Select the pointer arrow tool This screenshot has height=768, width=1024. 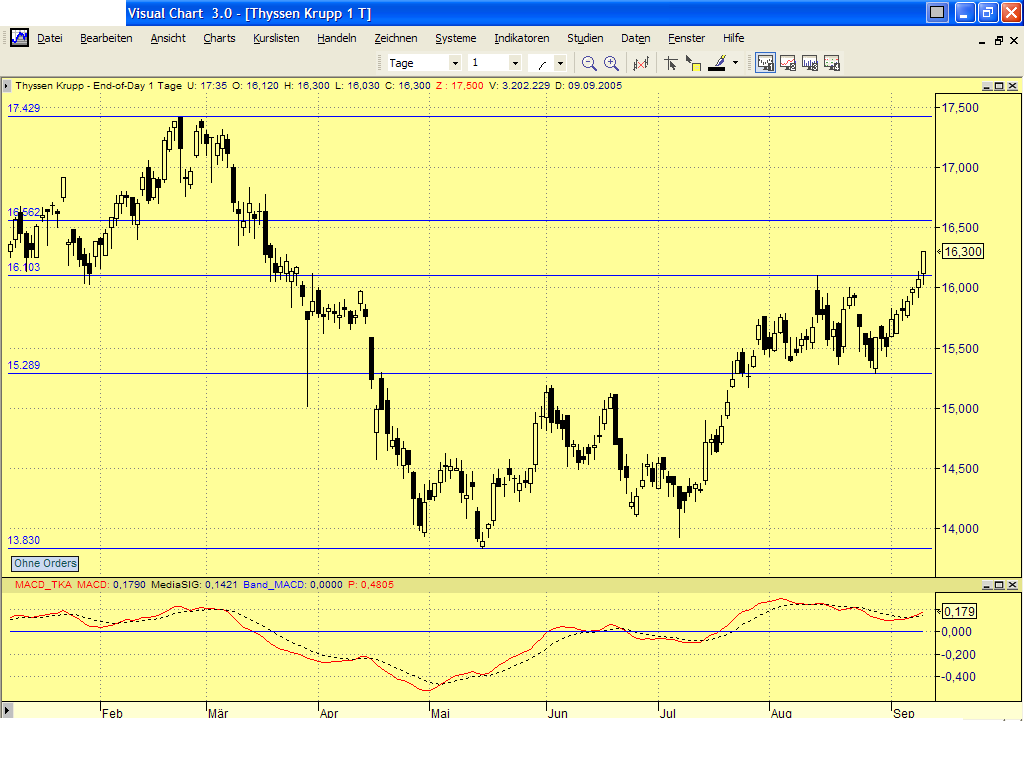pyautogui.click(x=670, y=62)
